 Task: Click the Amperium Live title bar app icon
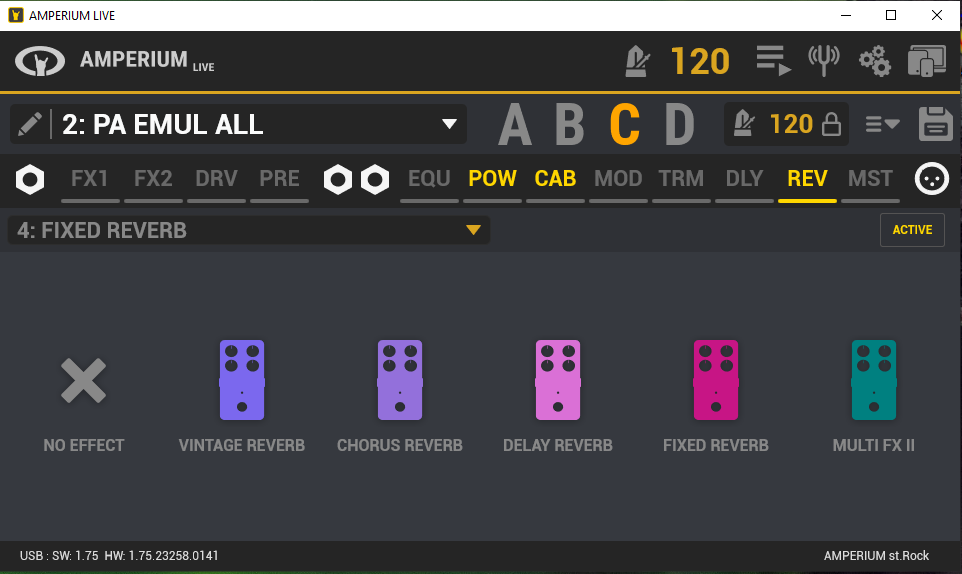pos(16,15)
